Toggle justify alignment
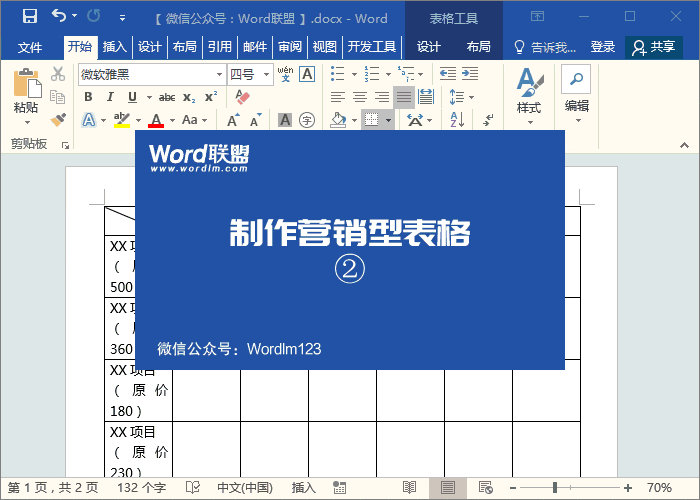The width and height of the screenshot is (700, 500). coord(404,97)
